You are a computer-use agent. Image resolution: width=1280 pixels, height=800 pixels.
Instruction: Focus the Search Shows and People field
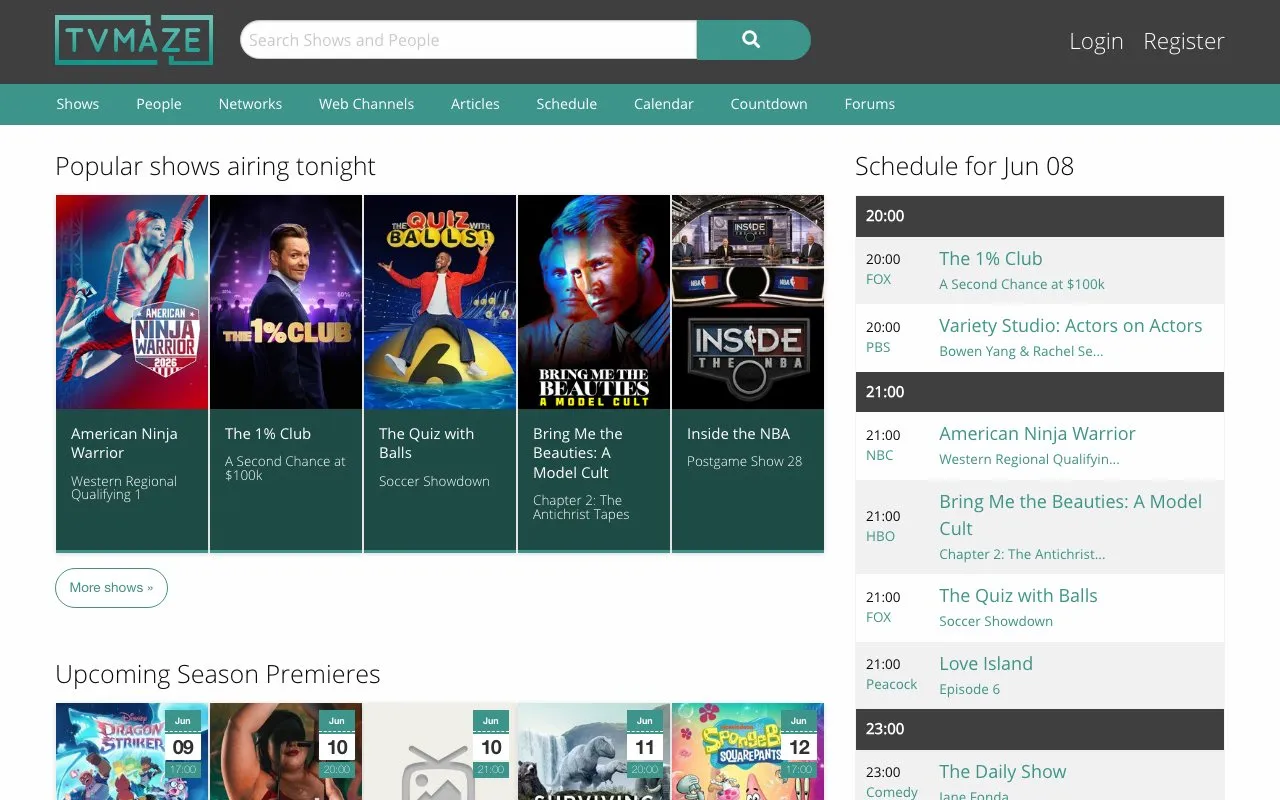[x=468, y=40]
